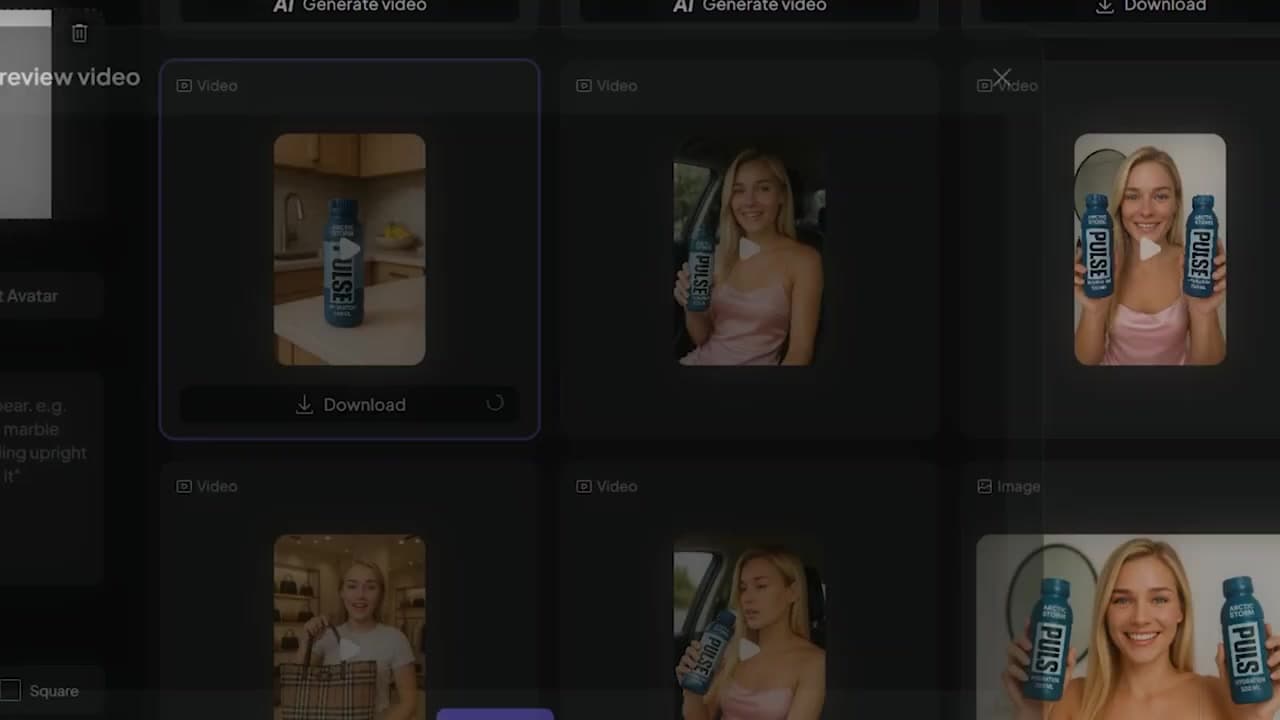Click the Video type icon on the shopping bag card

pos(184,486)
